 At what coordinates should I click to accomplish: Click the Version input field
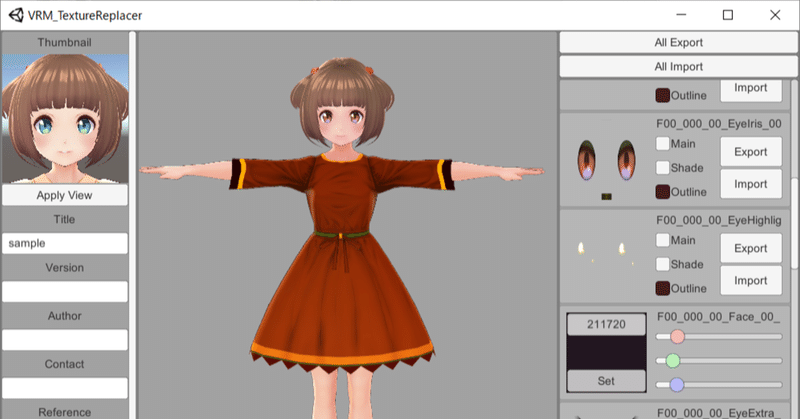pos(65,291)
